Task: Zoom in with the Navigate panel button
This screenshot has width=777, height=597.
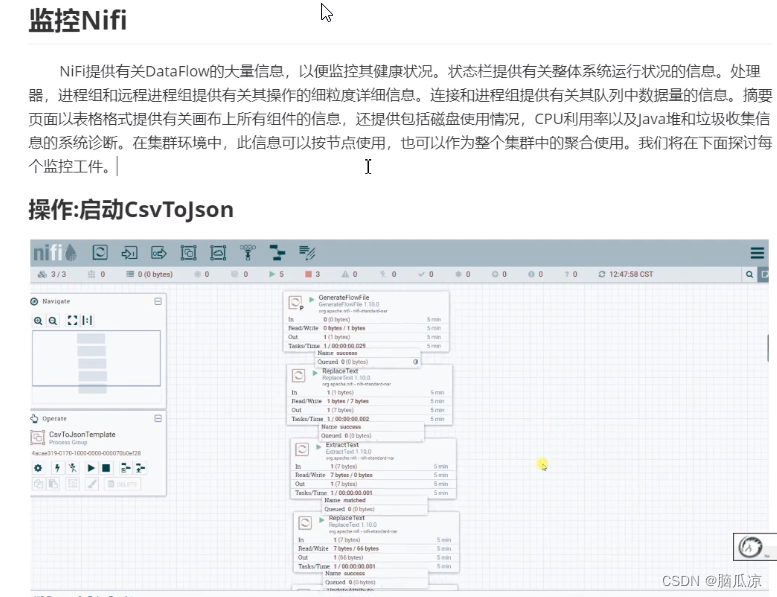Action: pyautogui.click(x=38, y=321)
